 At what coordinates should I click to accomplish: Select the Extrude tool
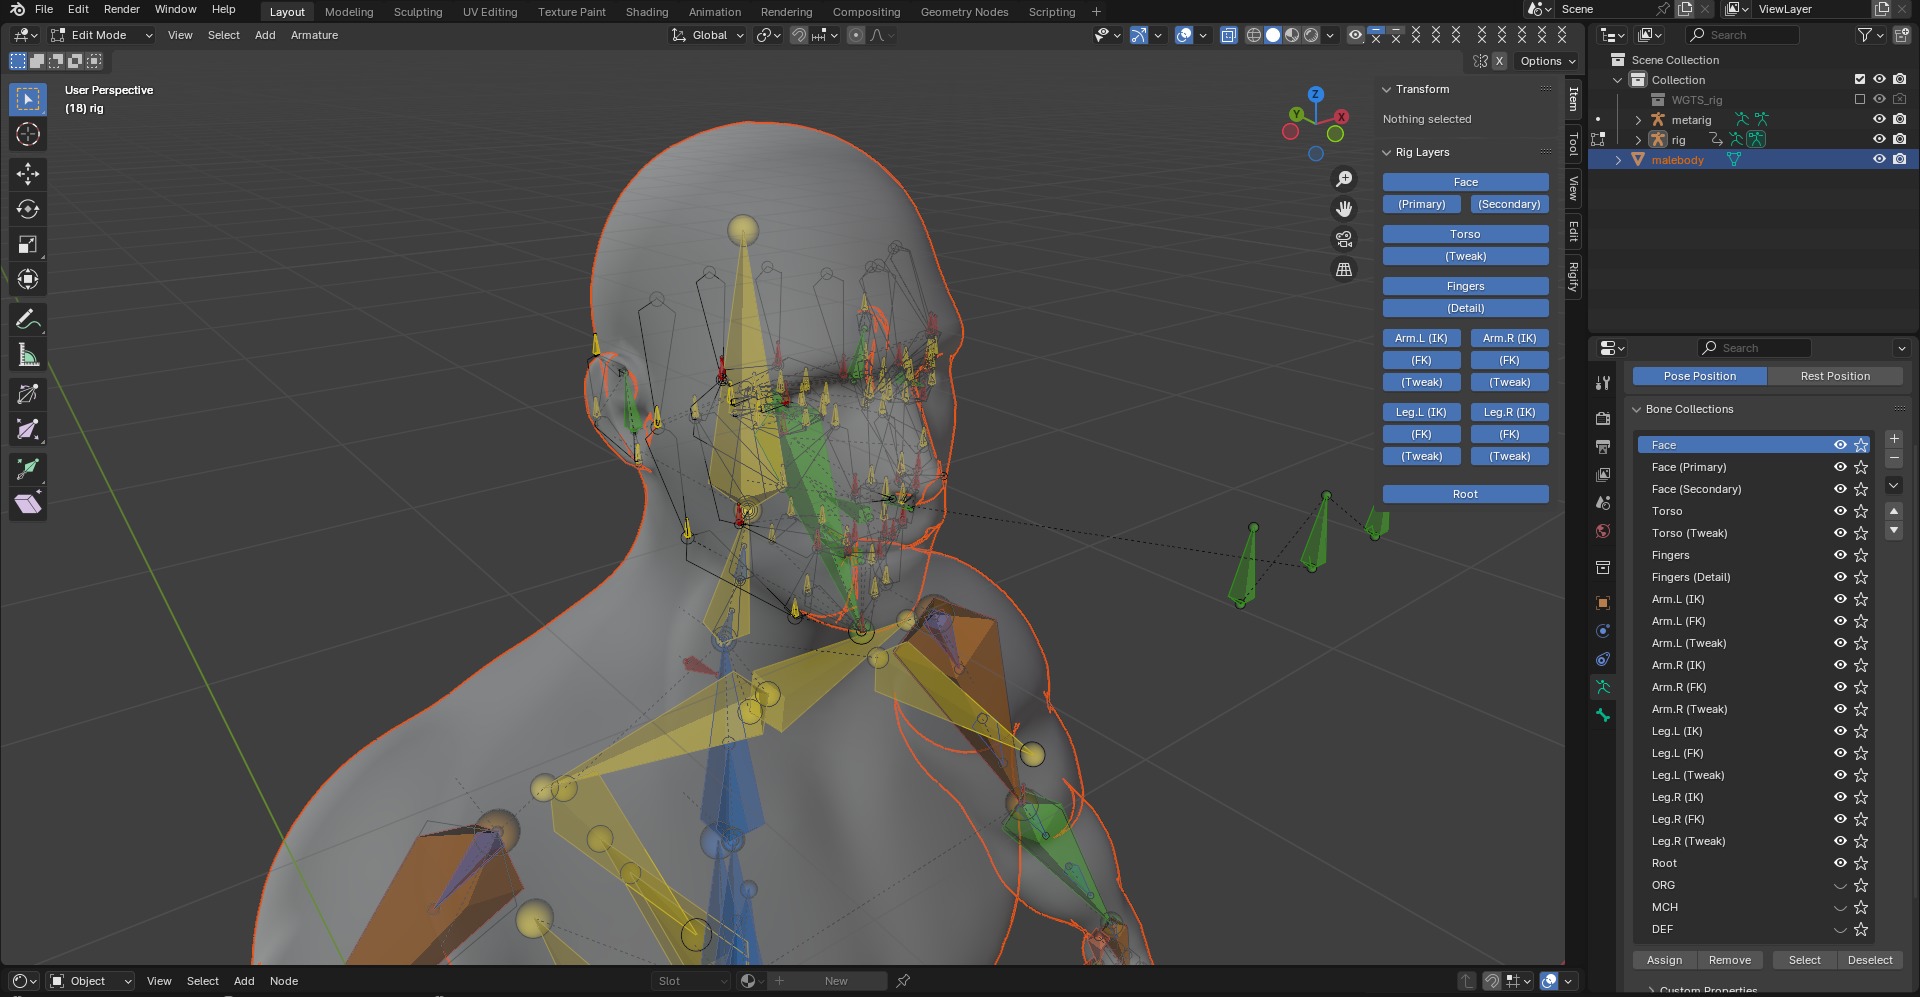point(28,468)
